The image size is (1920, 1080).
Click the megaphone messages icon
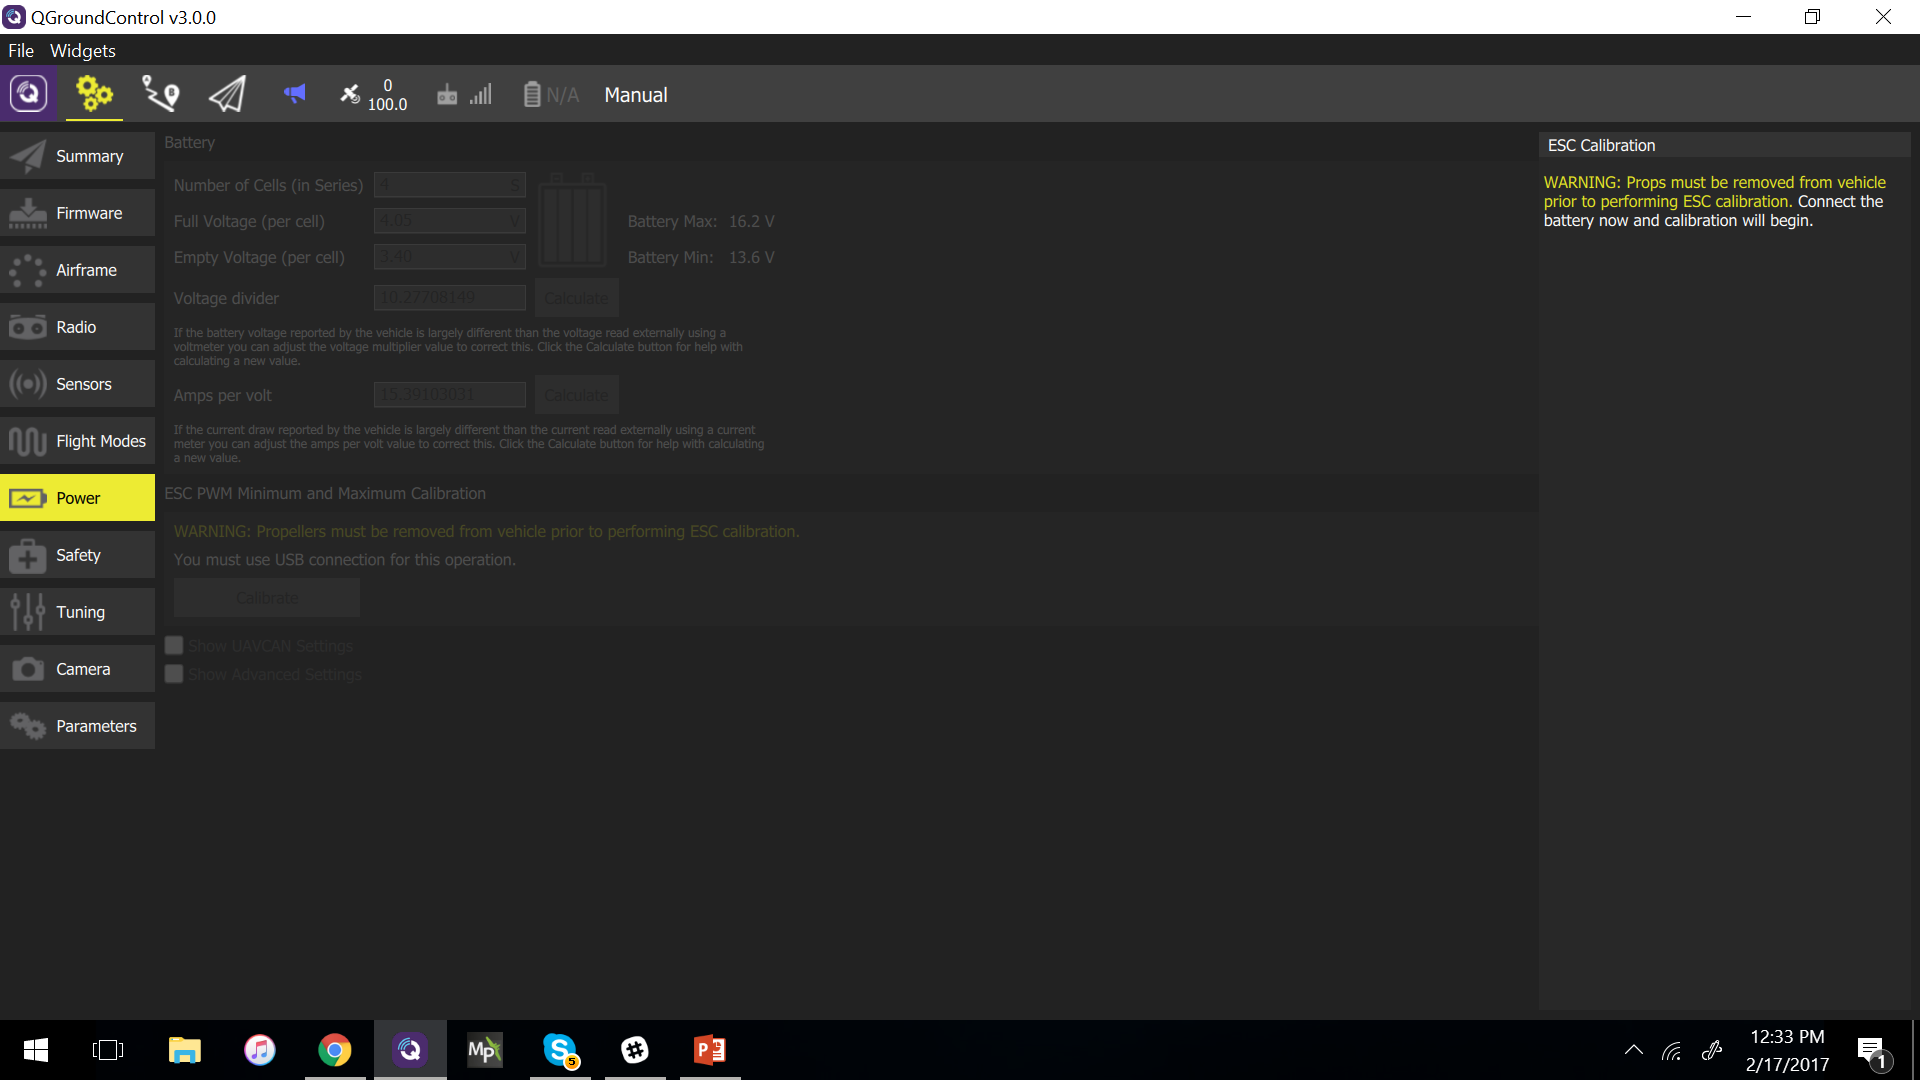294,94
